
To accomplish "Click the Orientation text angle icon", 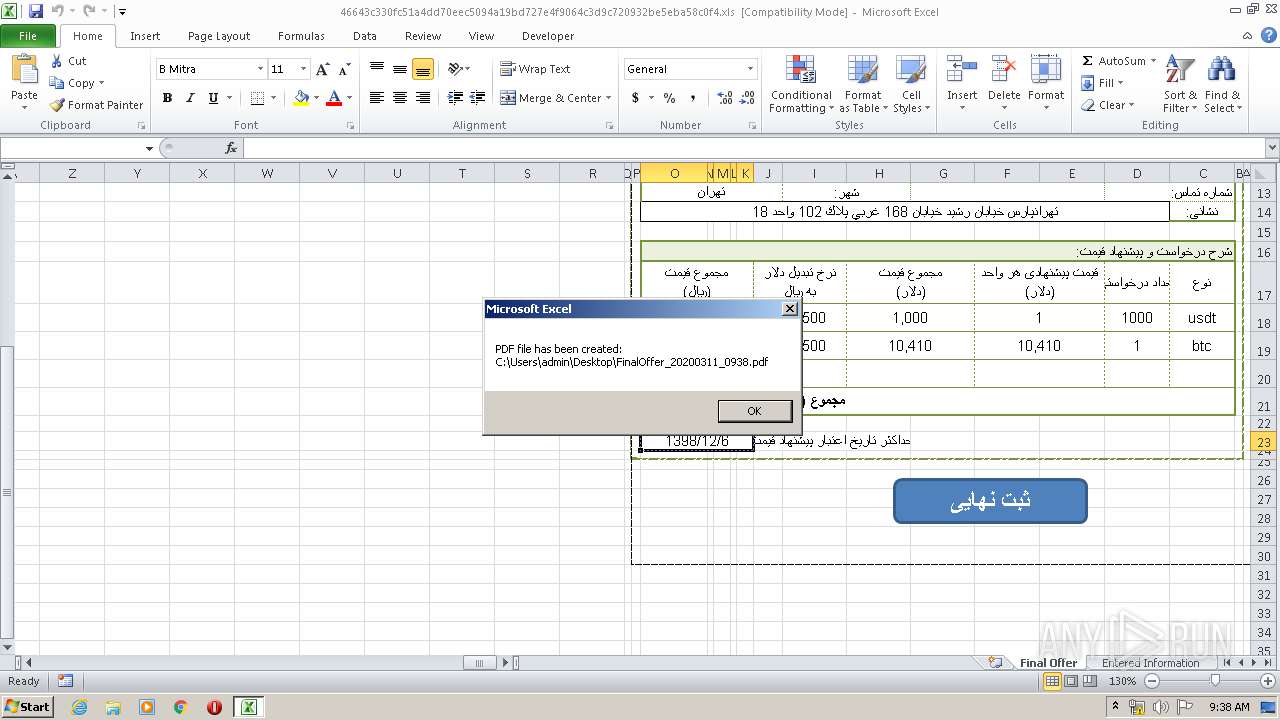I will point(455,69).
